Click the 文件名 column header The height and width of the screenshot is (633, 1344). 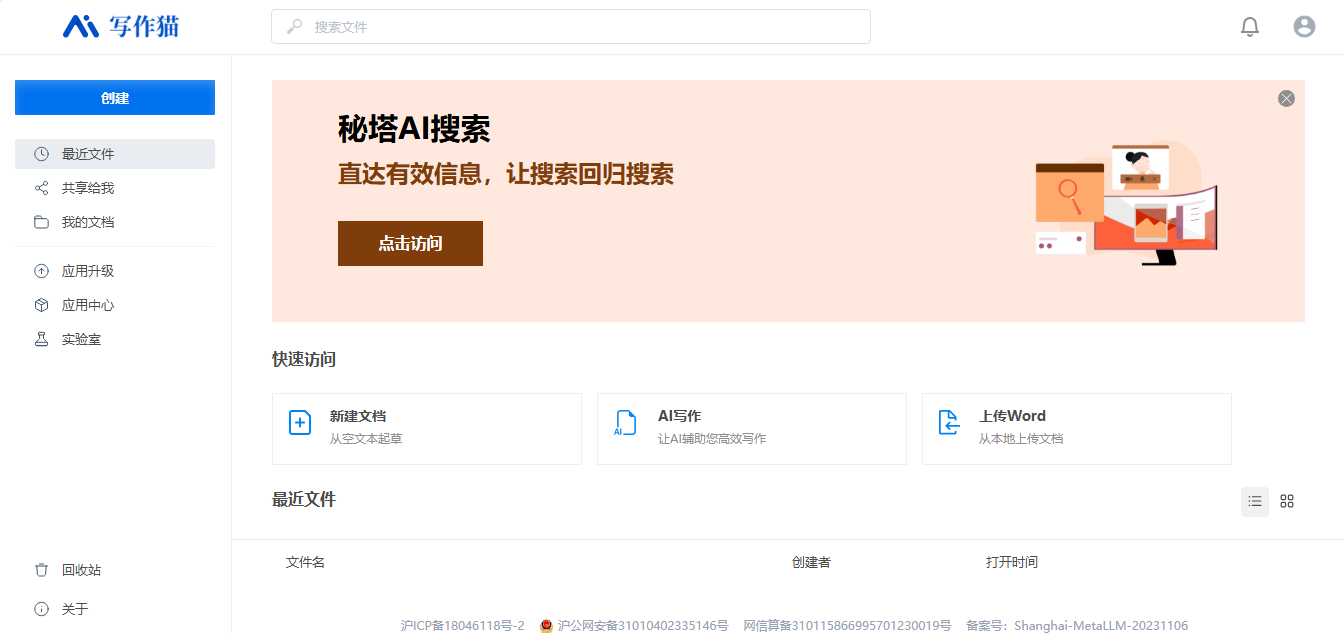tap(305, 562)
